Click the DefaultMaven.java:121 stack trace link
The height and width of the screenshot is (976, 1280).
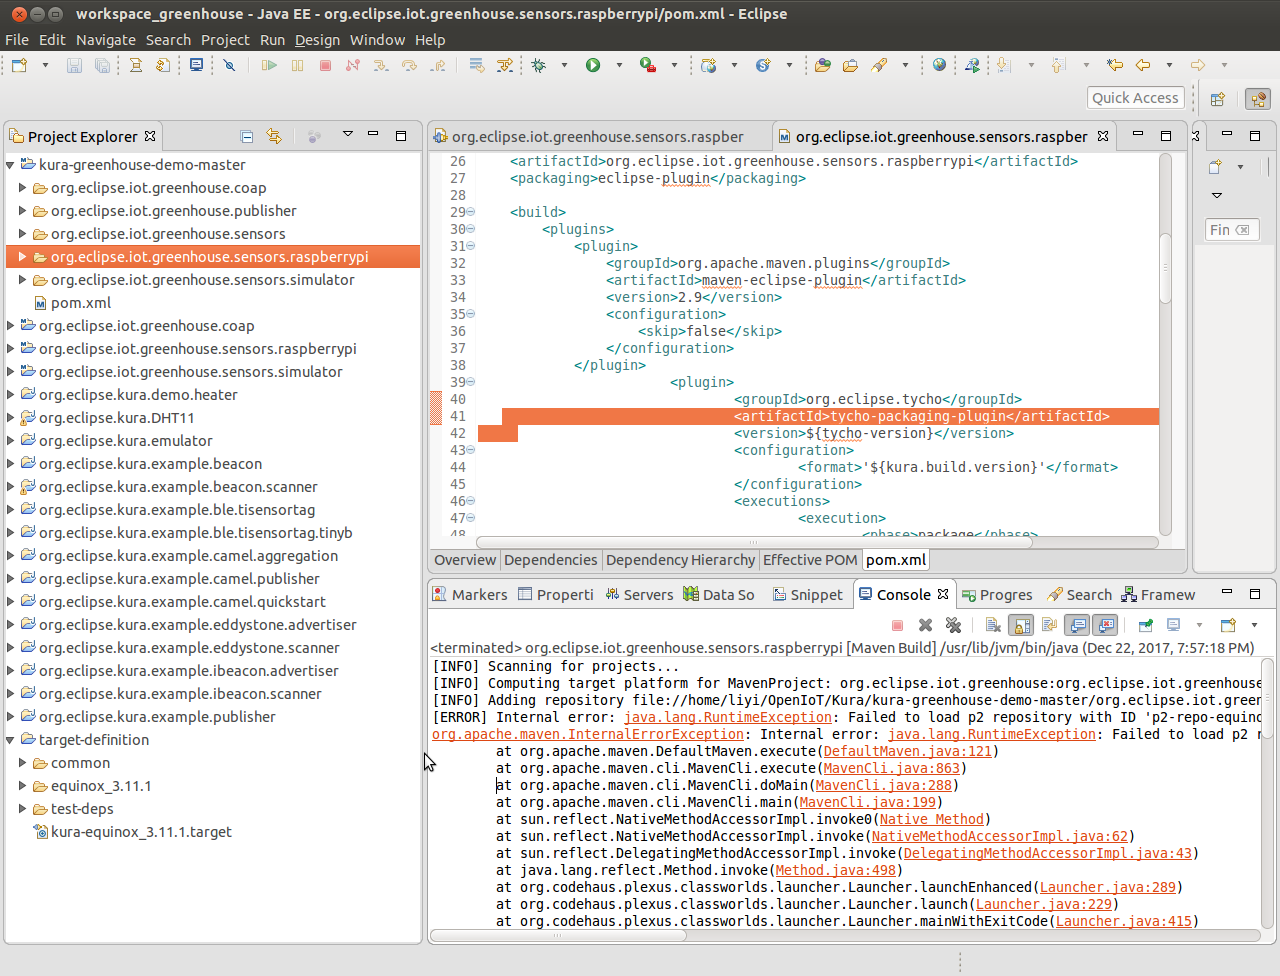908,751
